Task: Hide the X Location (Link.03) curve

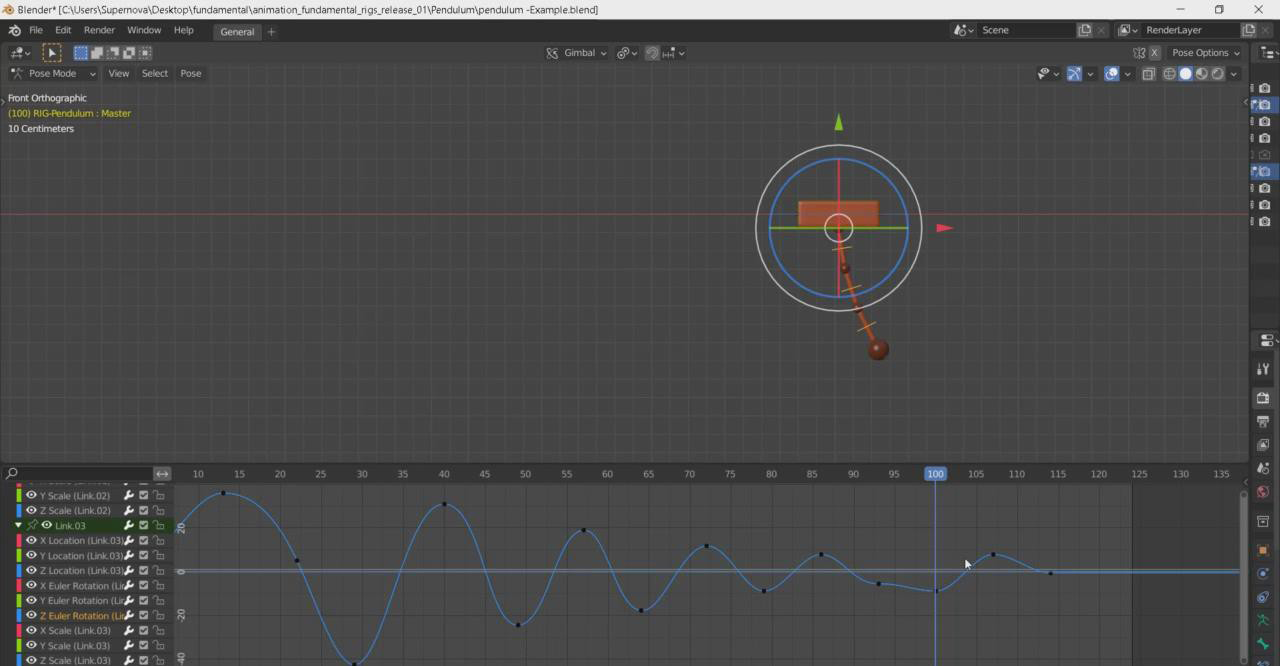Action: click(x=31, y=541)
